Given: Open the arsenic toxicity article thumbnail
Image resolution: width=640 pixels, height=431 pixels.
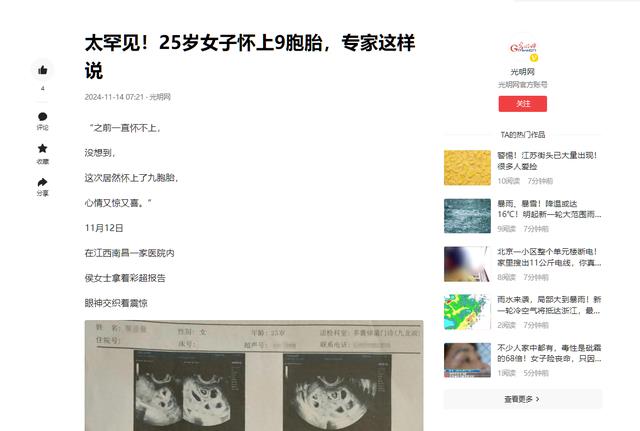Looking at the screenshot, I should tap(467, 360).
